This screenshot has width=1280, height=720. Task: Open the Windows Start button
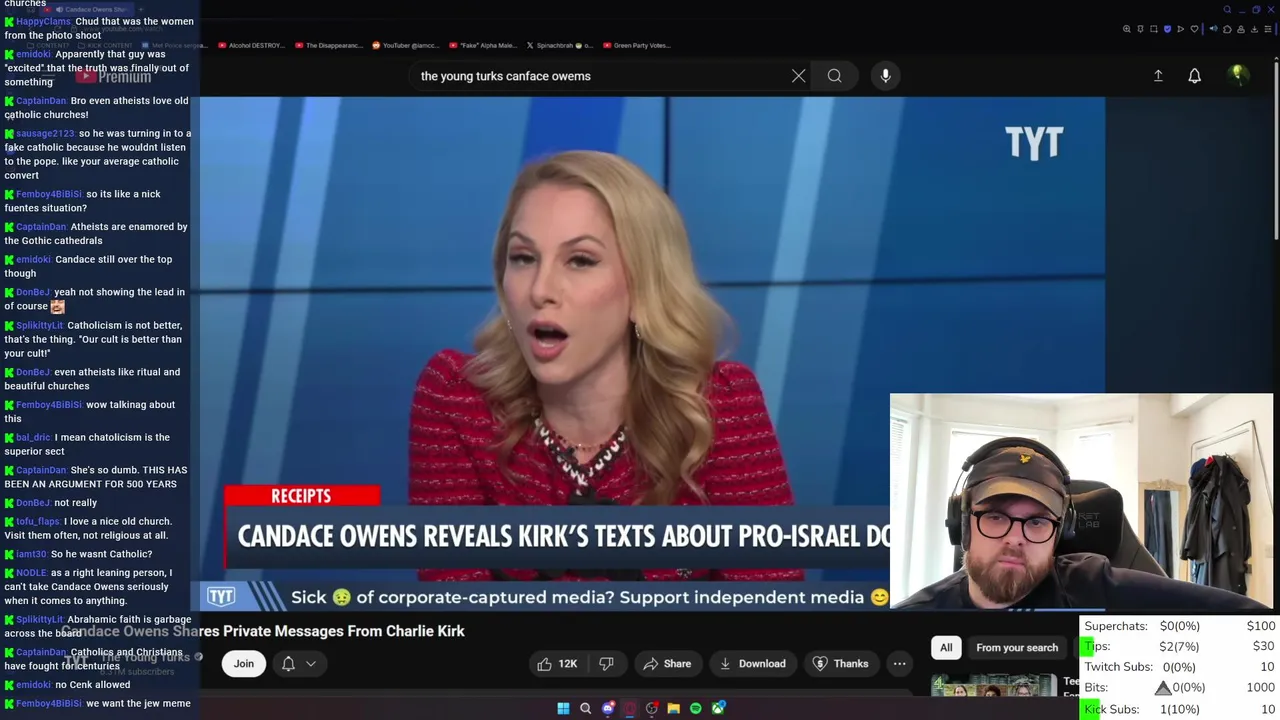(x=563, y=708)
